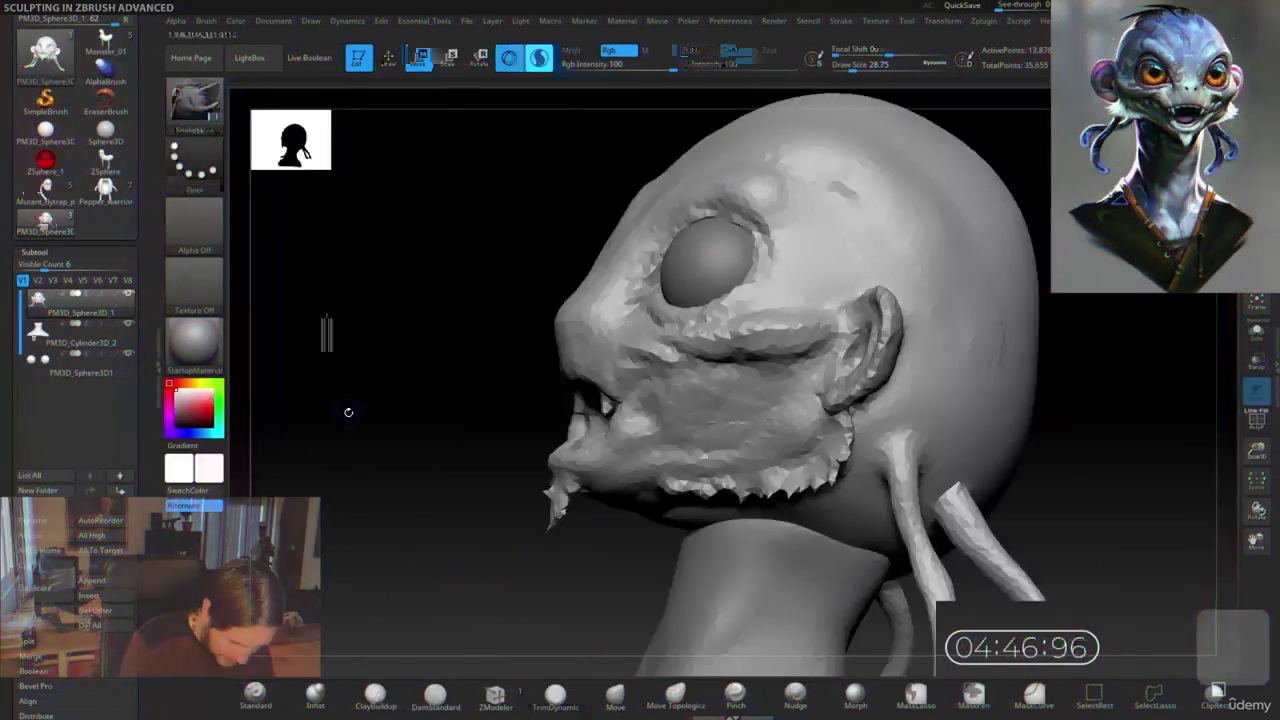
Task: Choose the EraserBrush tool
Action: (105, 101)
